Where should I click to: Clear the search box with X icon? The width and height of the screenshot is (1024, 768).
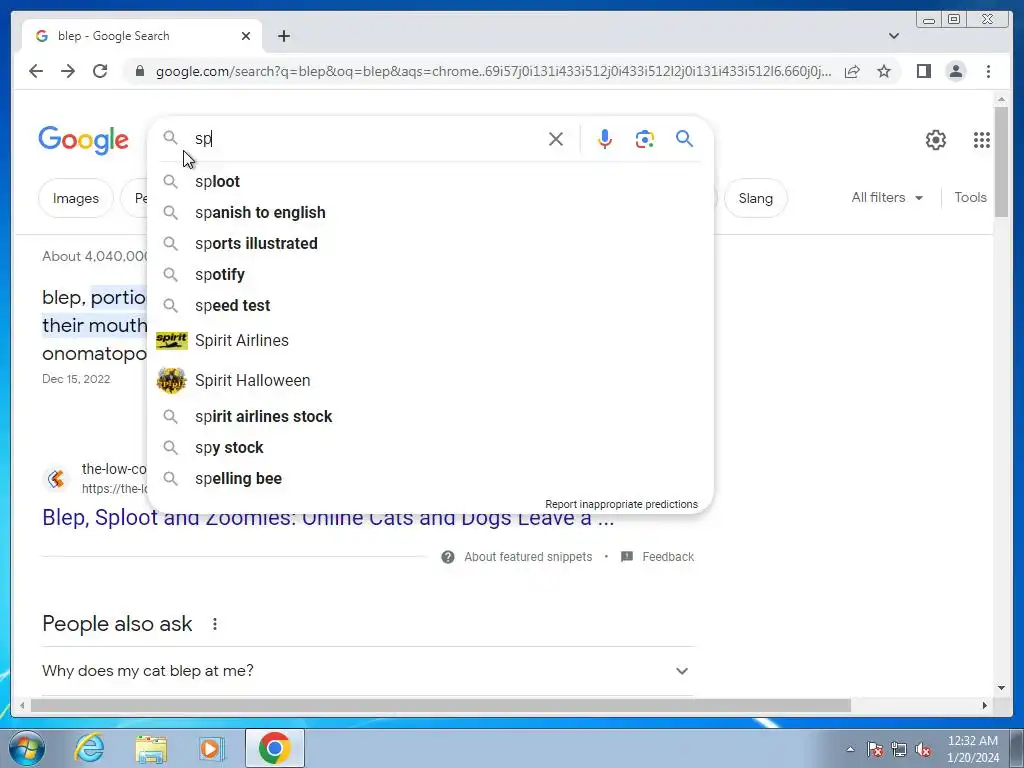tap(556, 138)
